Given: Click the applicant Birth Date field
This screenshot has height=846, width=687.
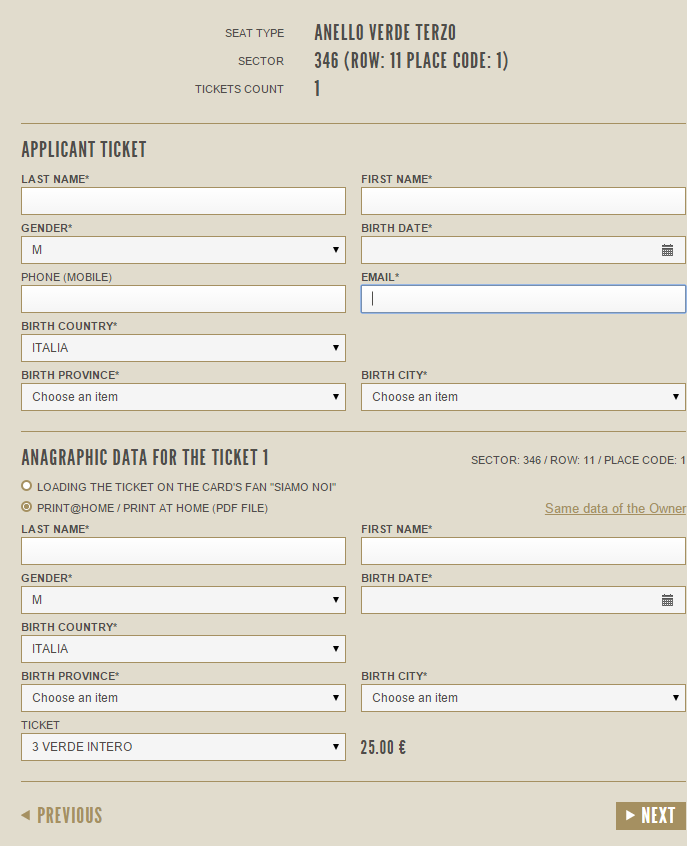Looking at the screenshot, I should coord(523,250).
